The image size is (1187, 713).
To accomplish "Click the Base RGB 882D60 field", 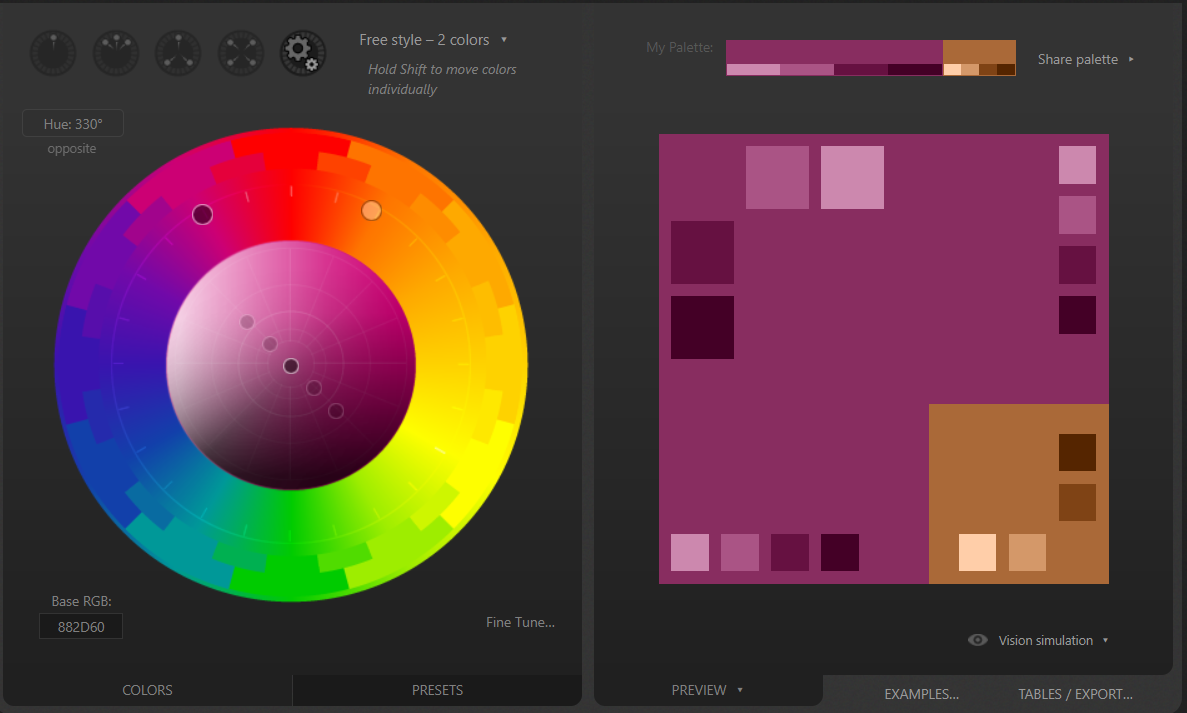I will pyautogui.click(x=81, y=626).
